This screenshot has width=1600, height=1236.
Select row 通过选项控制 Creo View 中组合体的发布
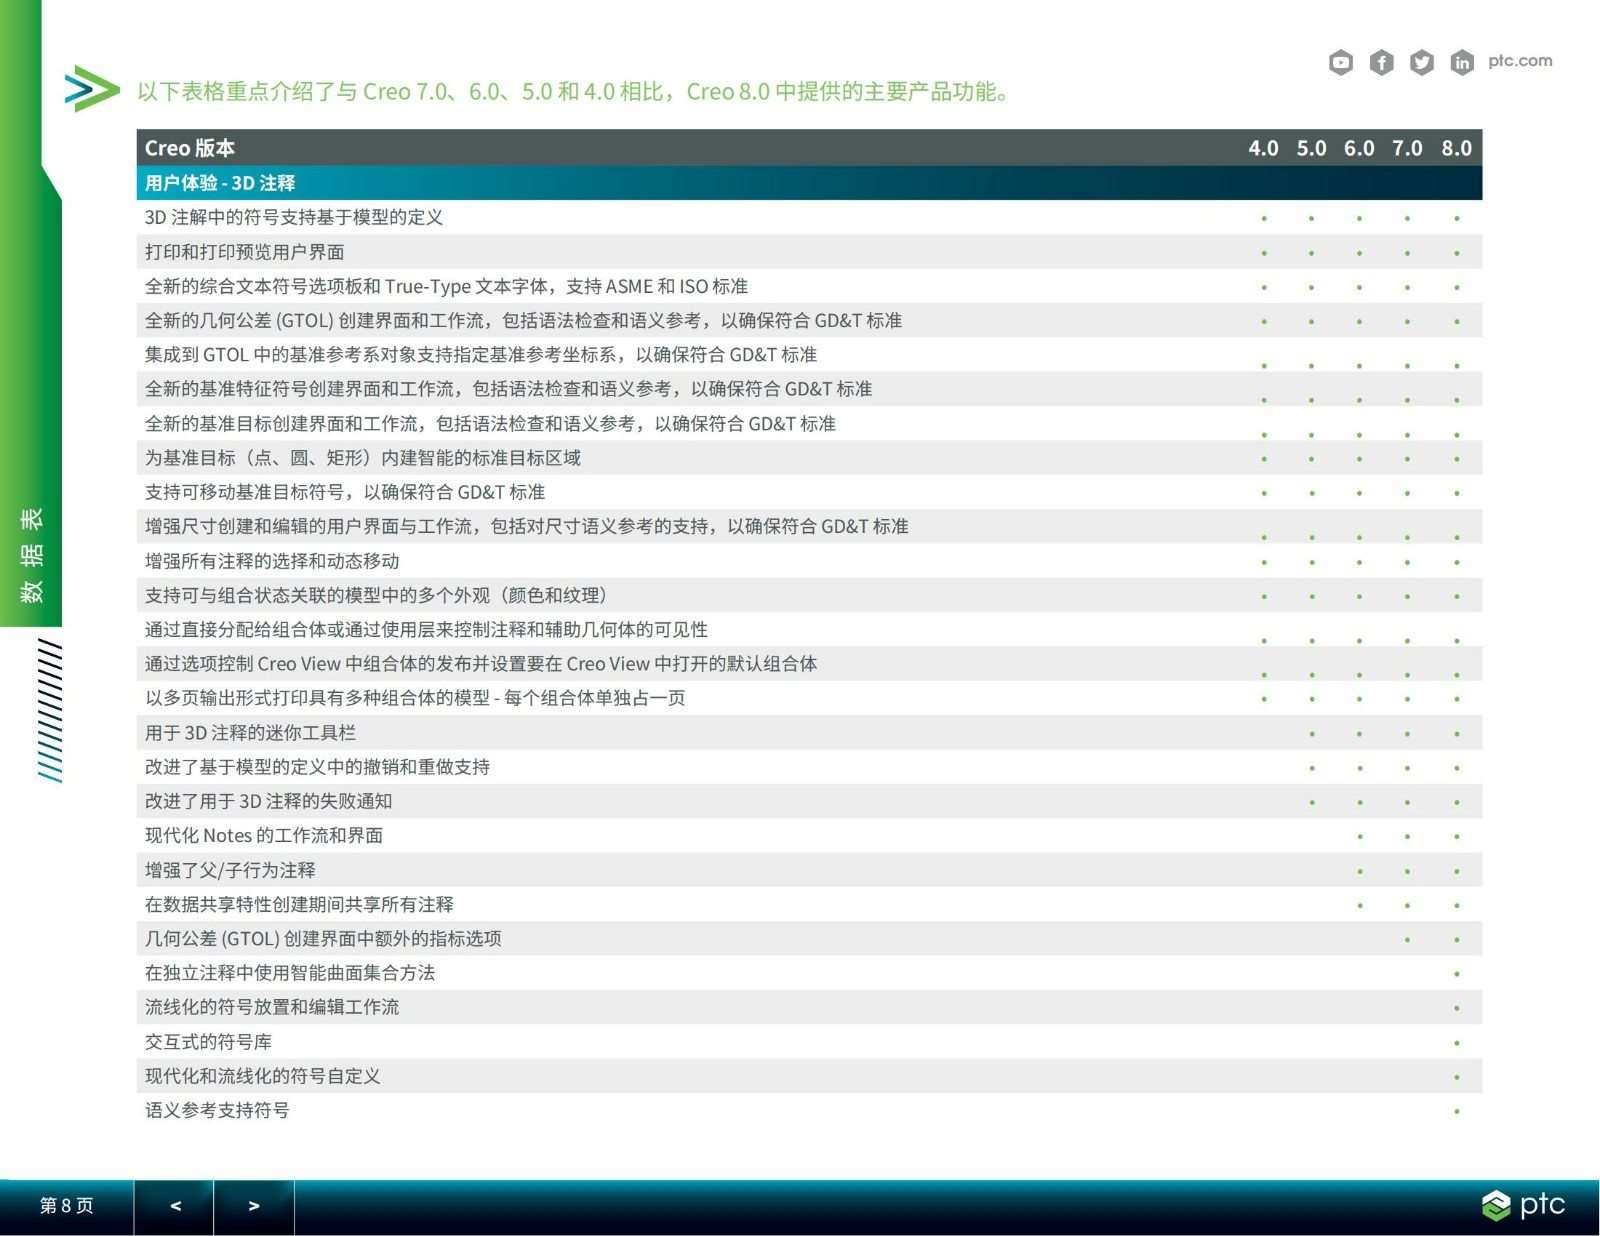click(809, 663)
